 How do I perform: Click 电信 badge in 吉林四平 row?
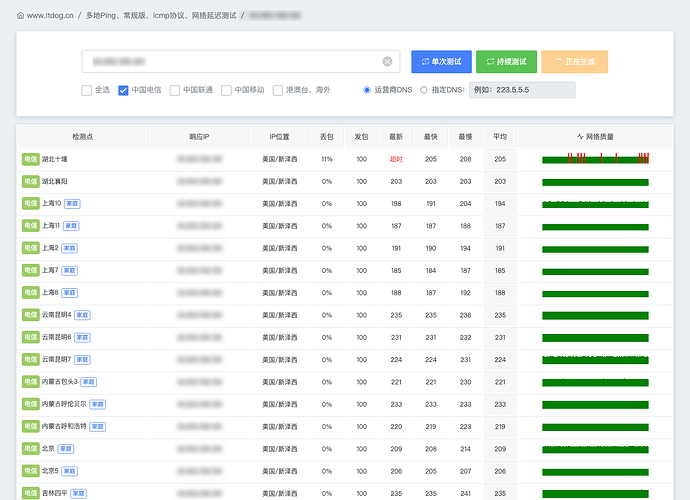pos(30,493)
